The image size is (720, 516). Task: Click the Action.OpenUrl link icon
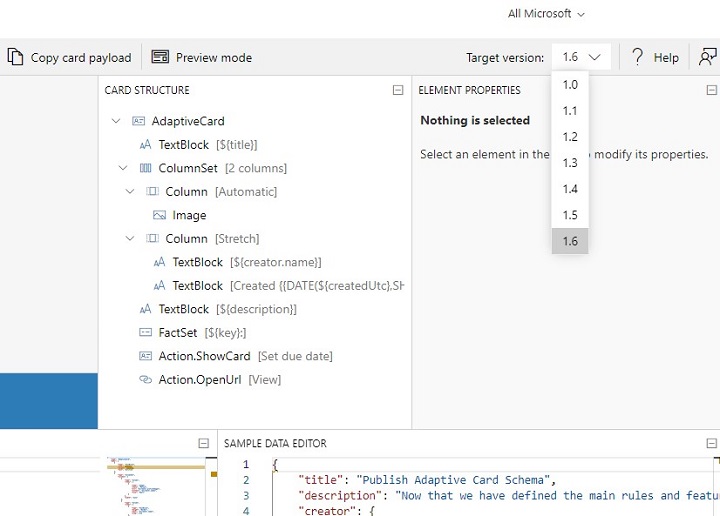146,380
